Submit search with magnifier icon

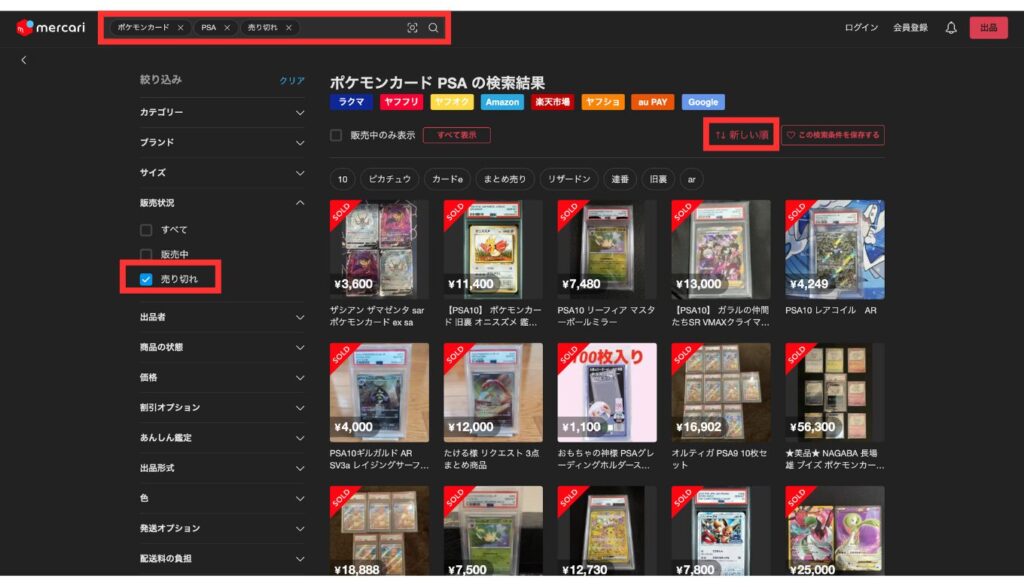[x=433, y=27]
